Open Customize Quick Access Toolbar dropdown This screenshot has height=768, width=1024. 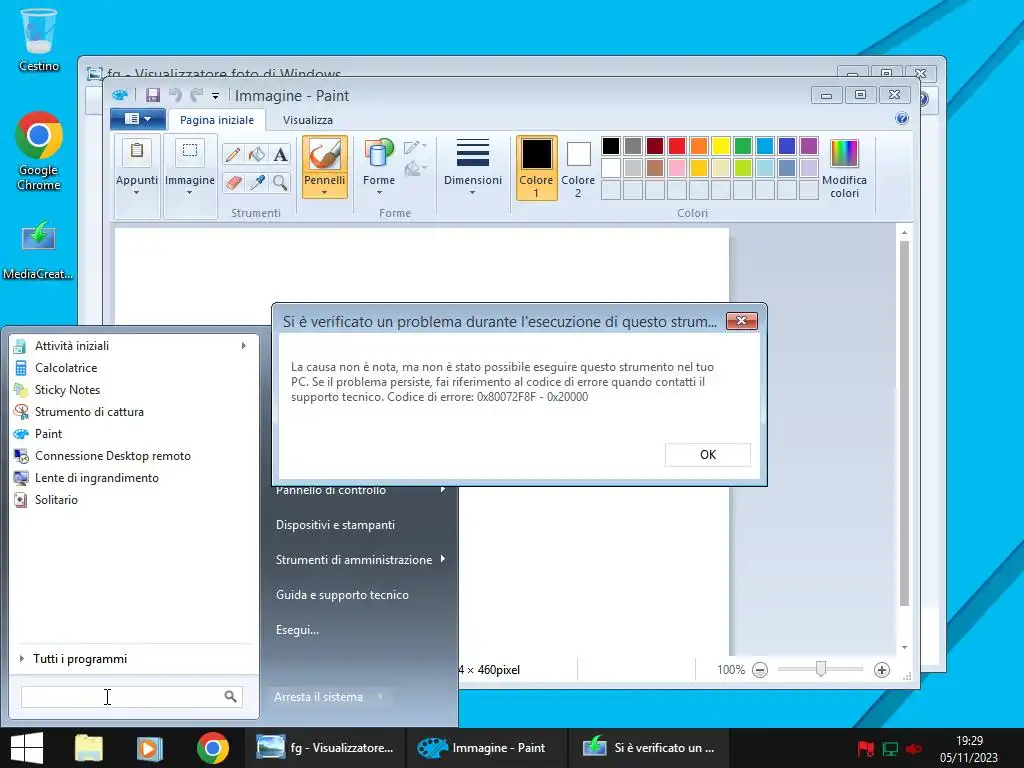[x=215, y=96]
